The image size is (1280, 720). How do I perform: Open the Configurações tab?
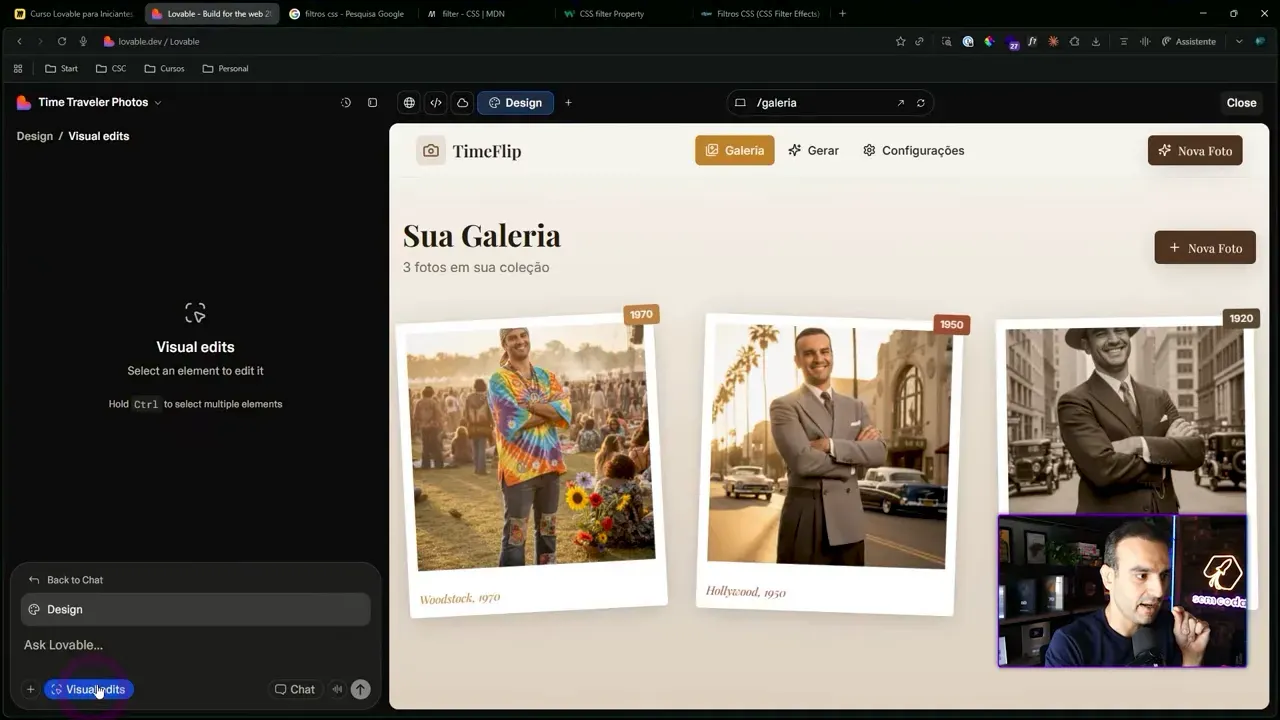913,150
